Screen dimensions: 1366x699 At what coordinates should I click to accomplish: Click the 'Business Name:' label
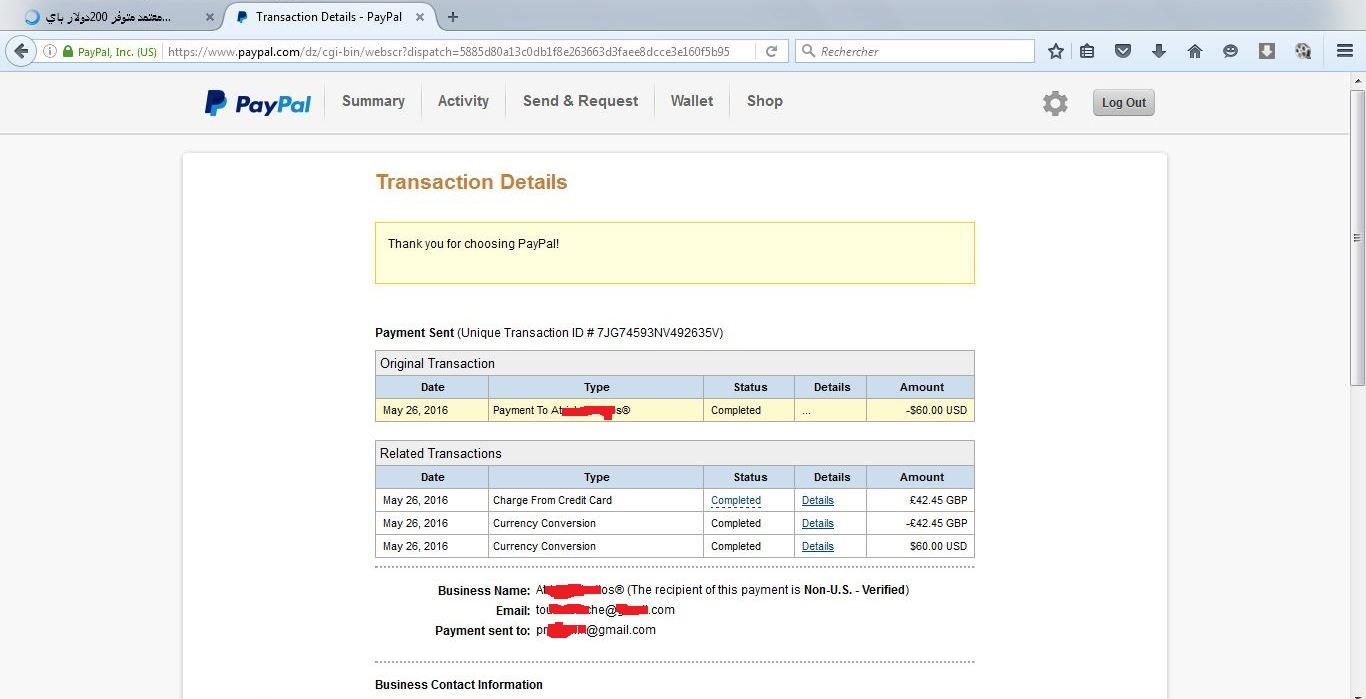pos(484,591)
